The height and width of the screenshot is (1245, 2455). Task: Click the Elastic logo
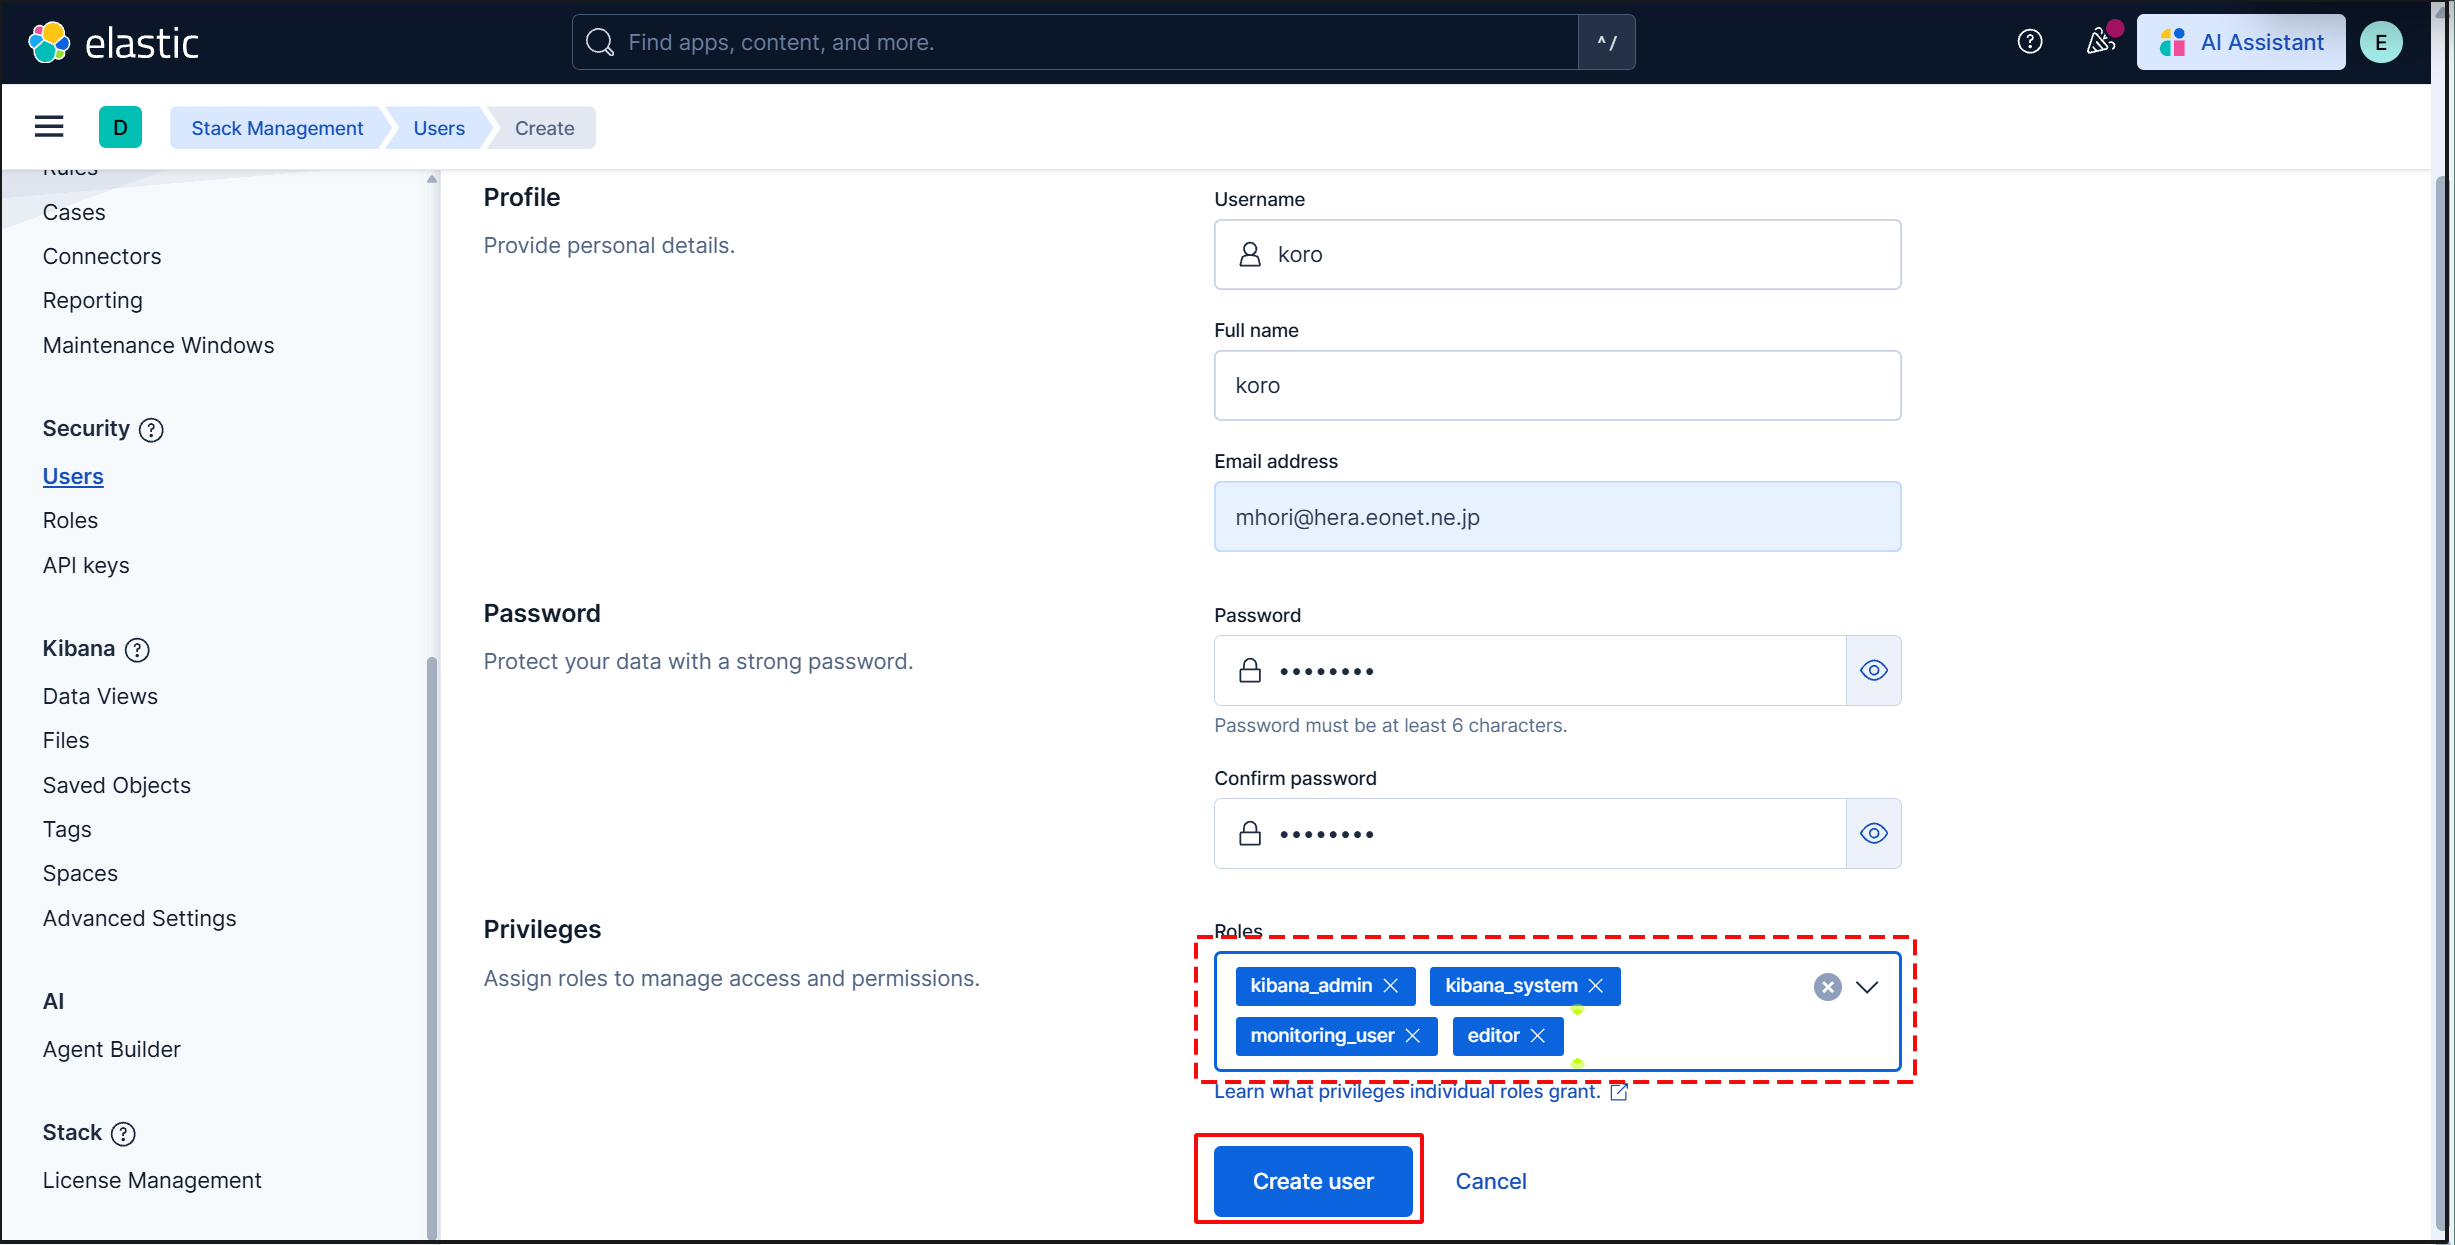[113, 42]
